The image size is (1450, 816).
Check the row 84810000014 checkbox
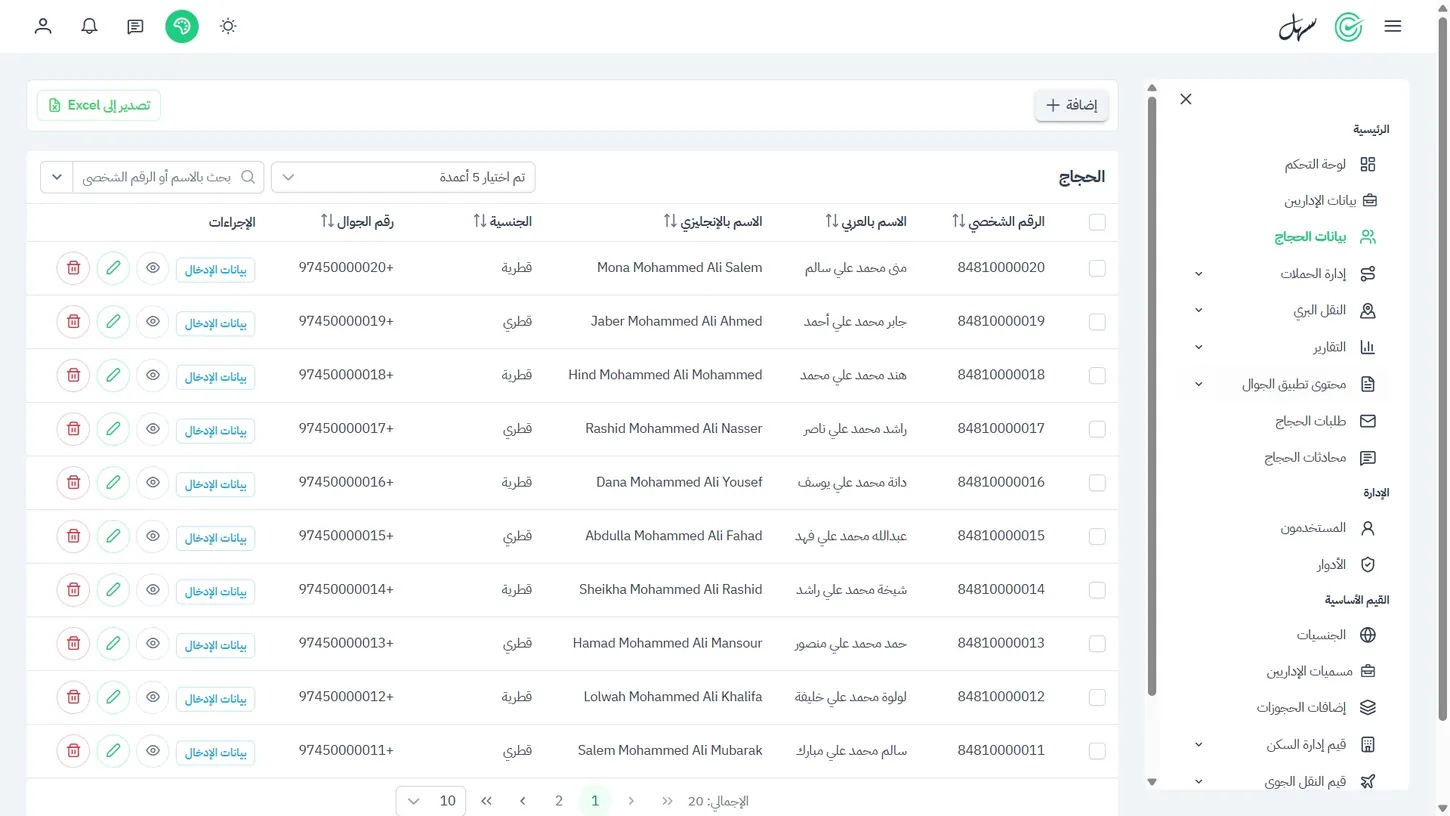tap(1097, 590)
